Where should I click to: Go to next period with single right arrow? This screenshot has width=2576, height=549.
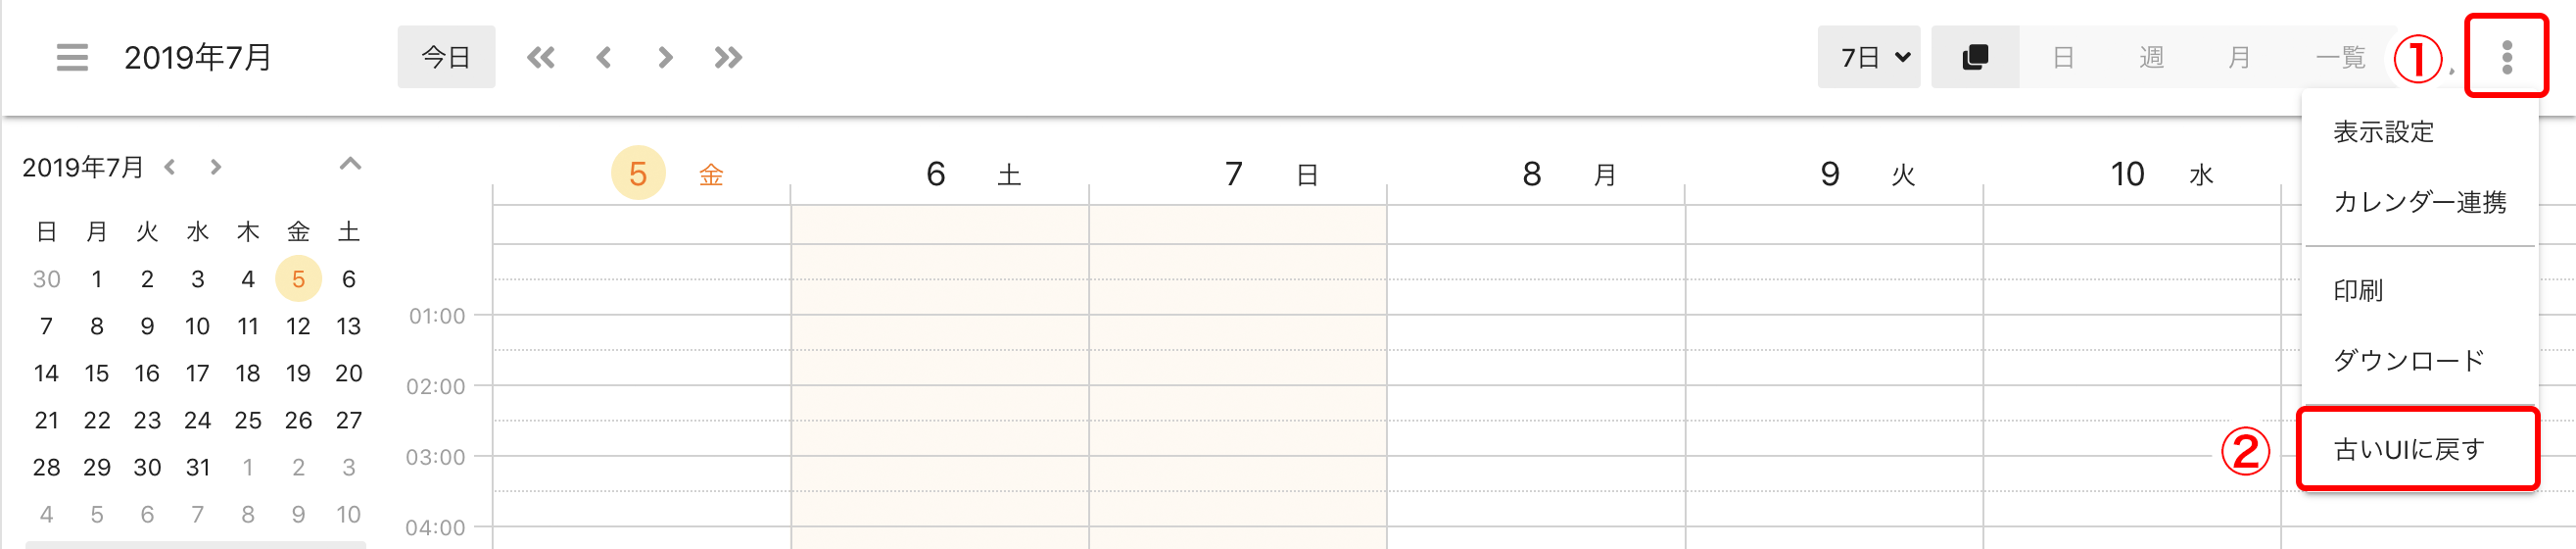[665, 57]
